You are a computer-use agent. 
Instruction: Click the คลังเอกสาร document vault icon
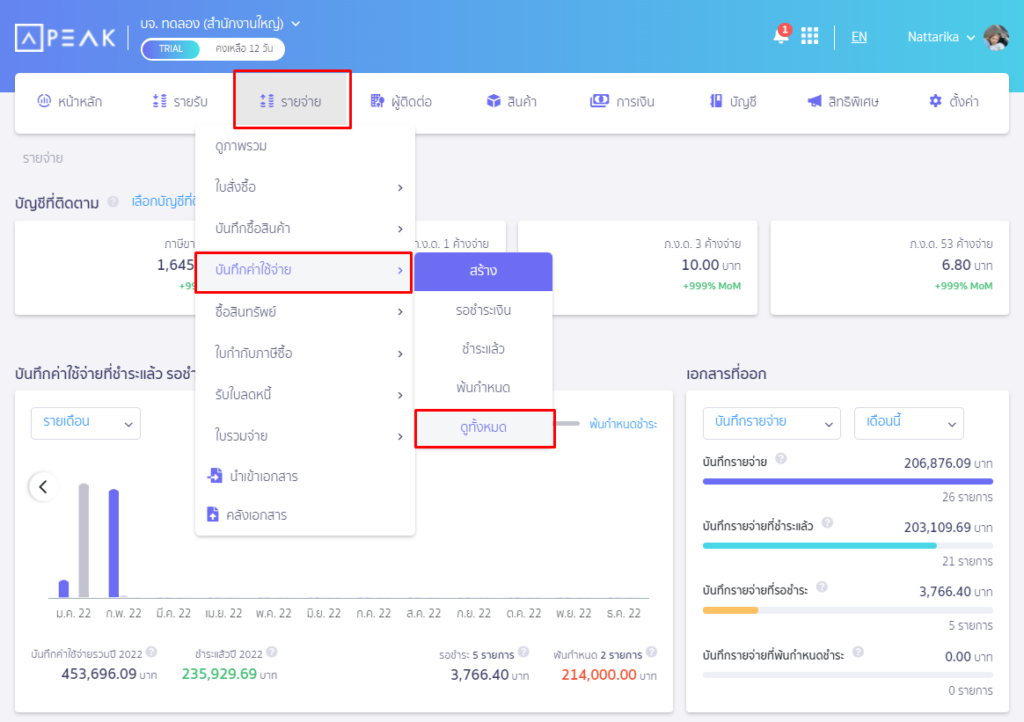pos(213,515)
